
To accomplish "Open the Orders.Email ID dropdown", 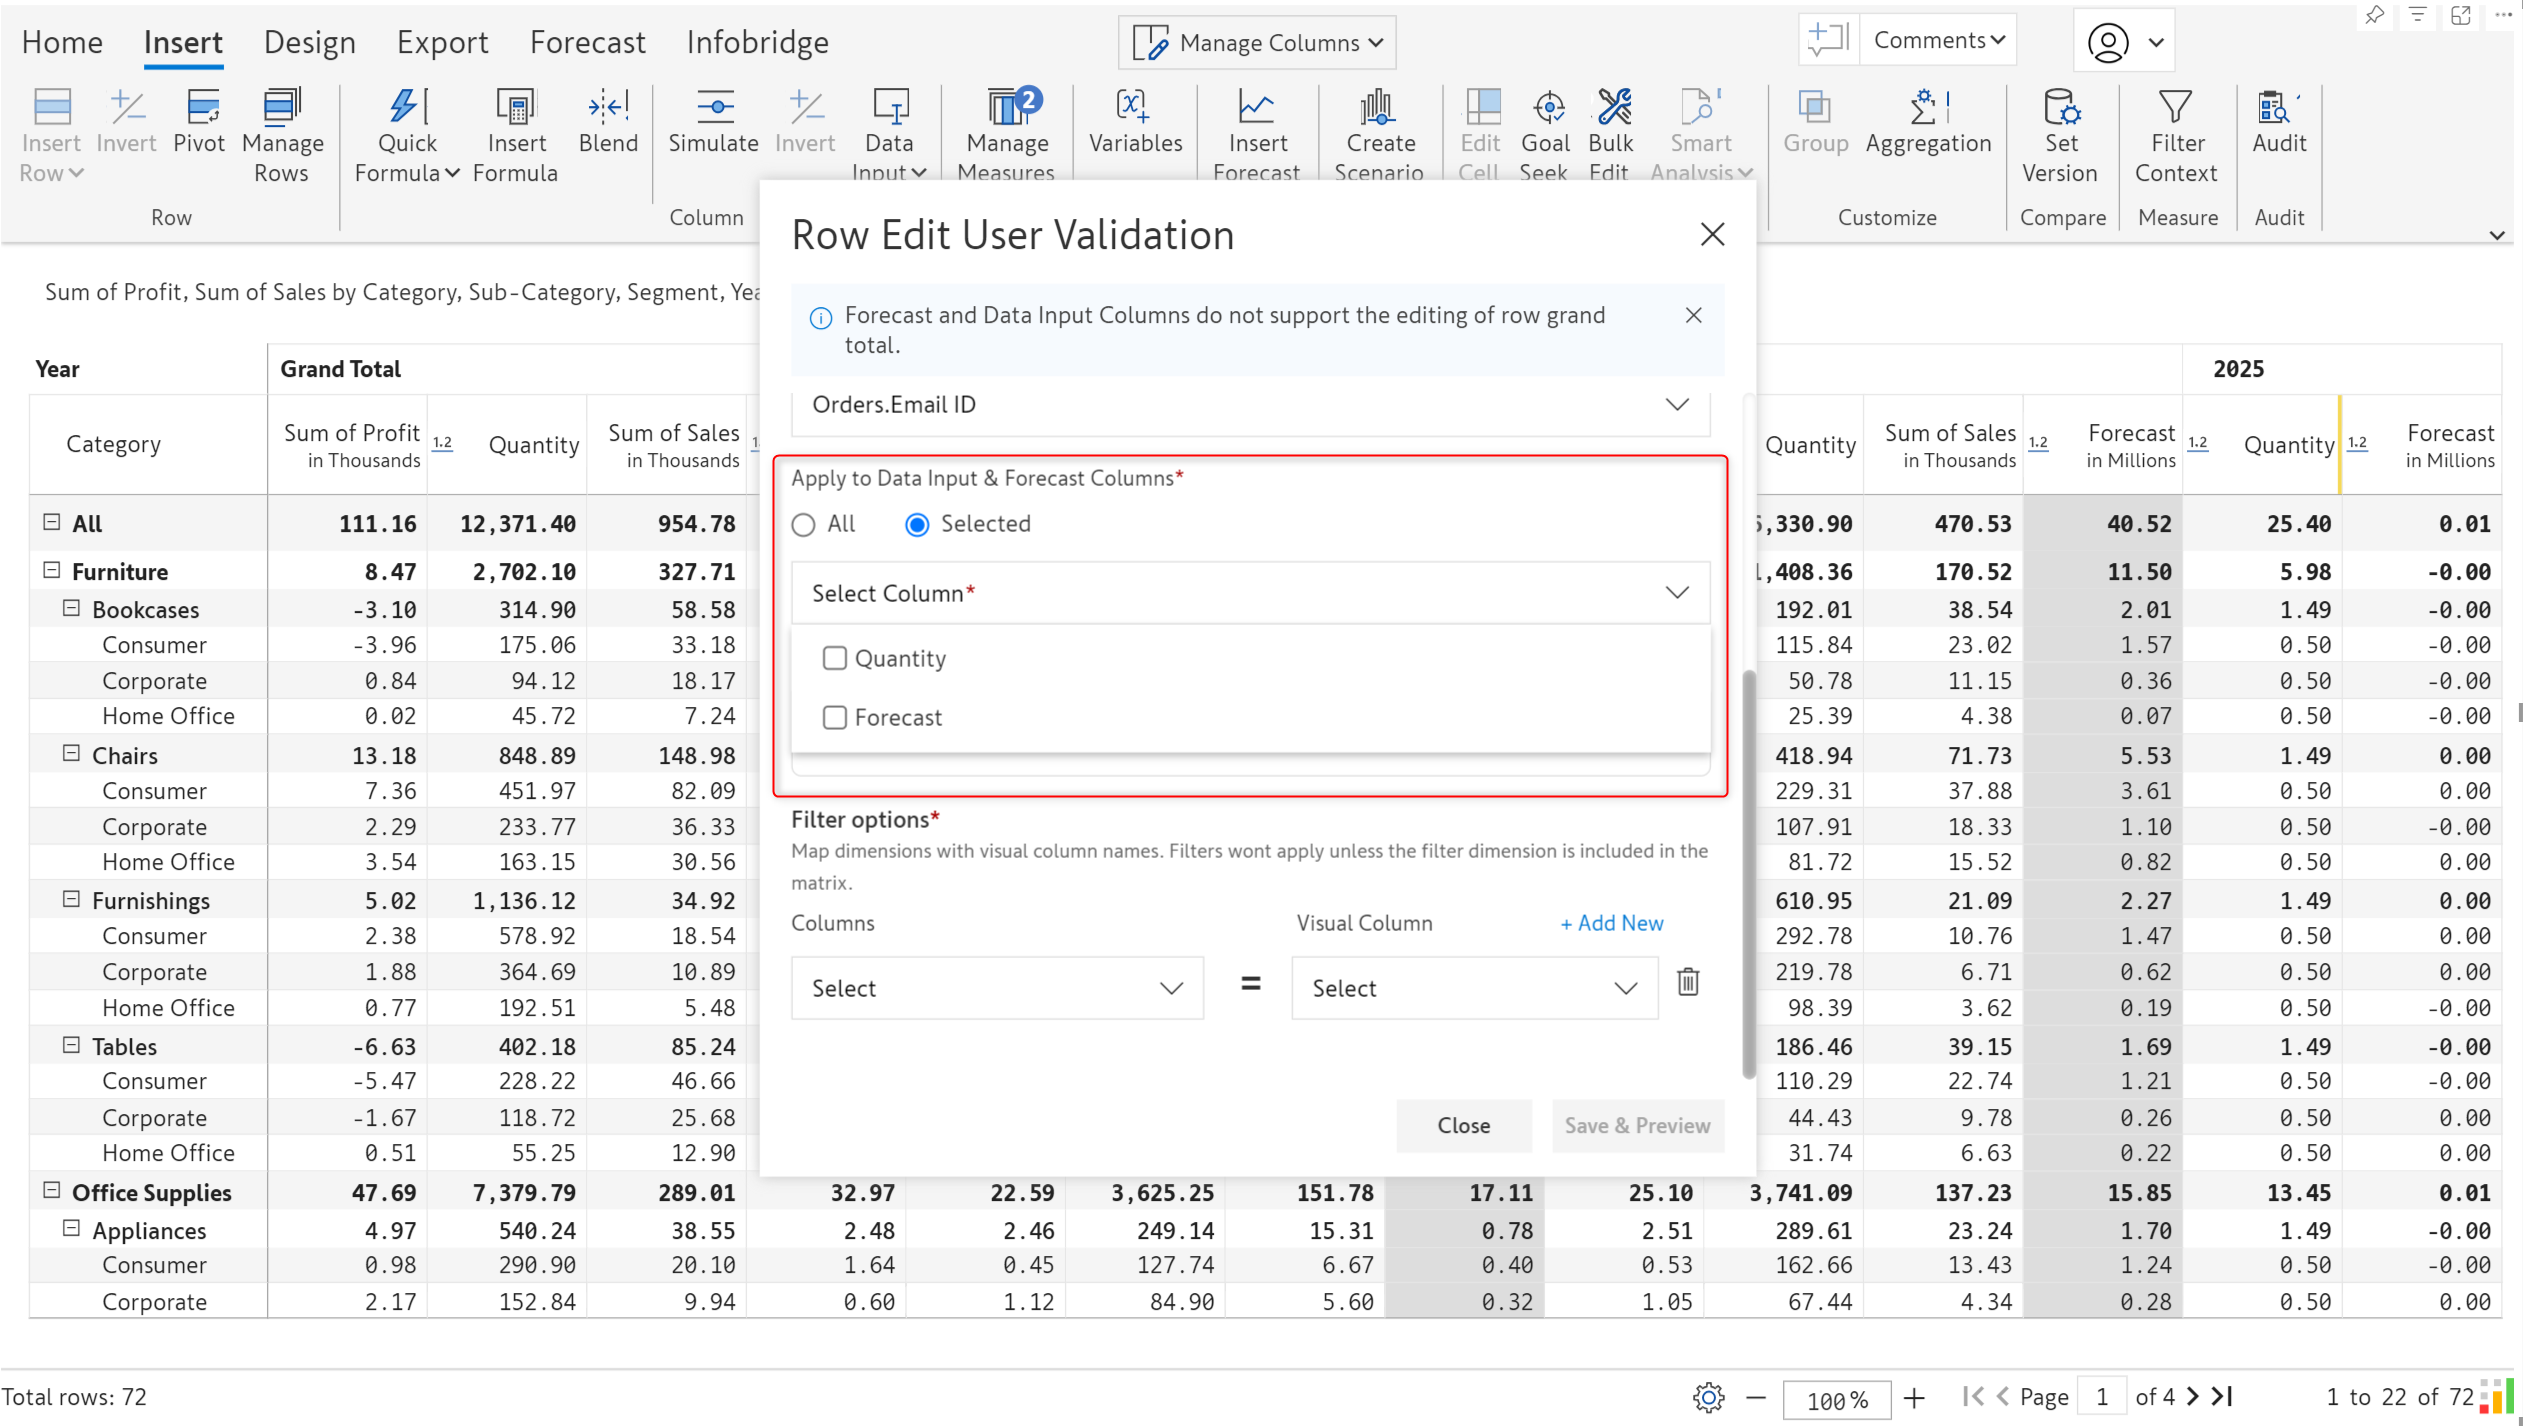I will coord(1250,404).
